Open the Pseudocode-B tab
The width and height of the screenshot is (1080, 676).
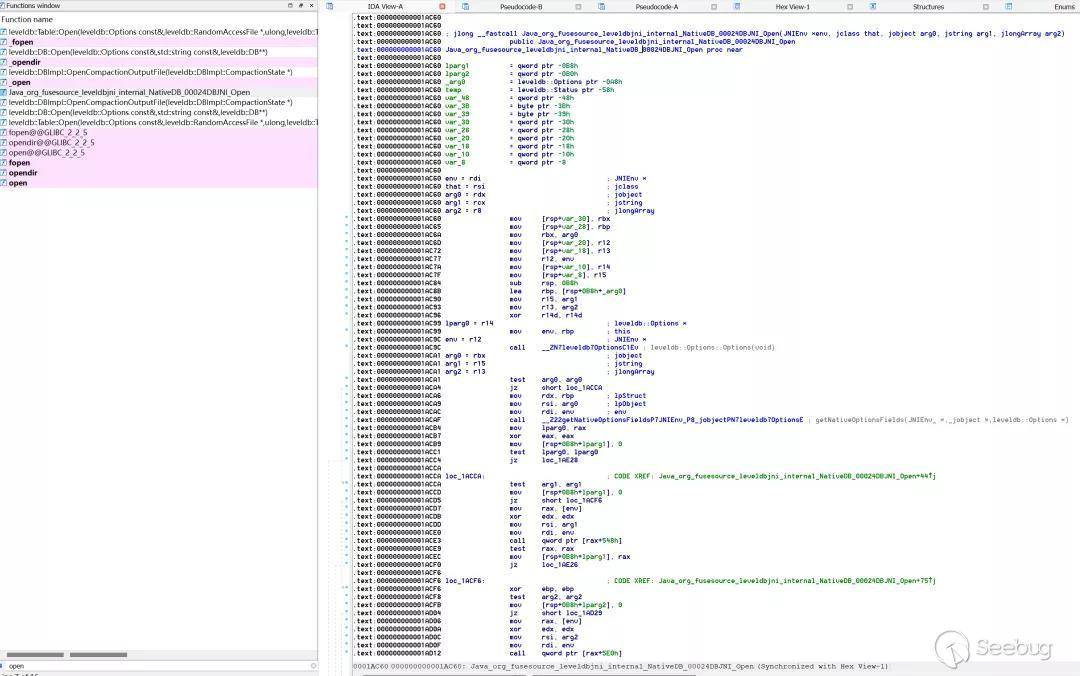pyautogui.click(x=521, y=7)
